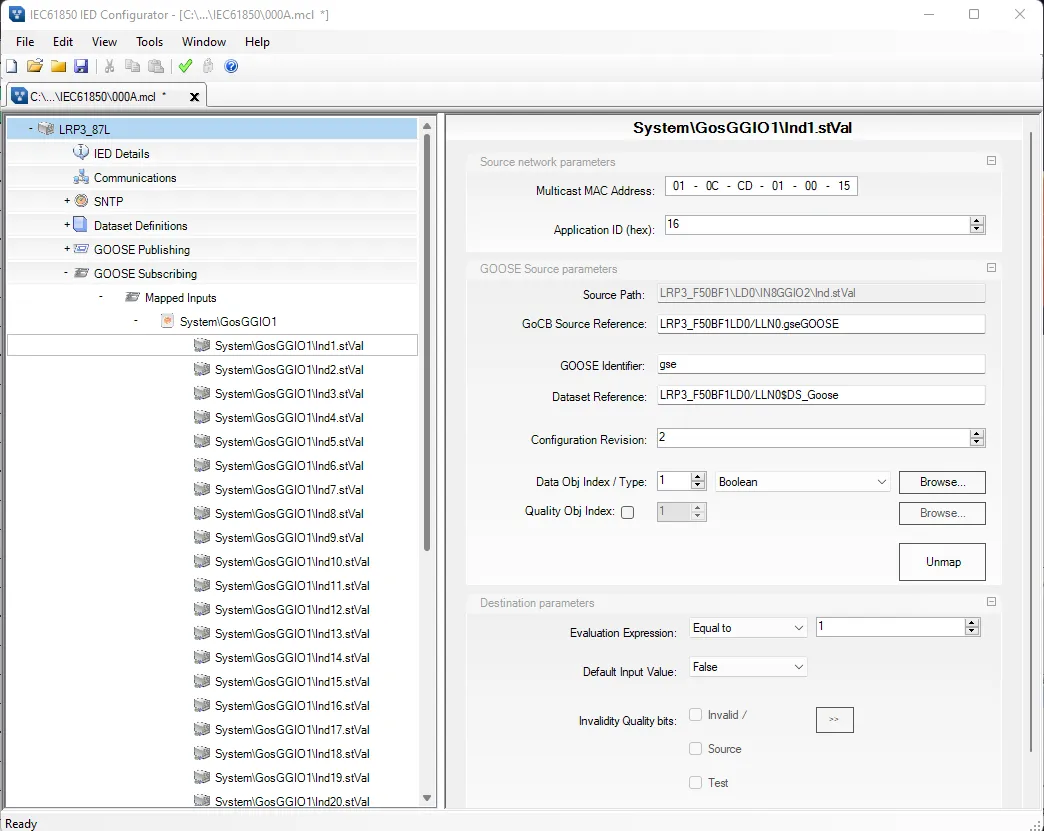Click the tree panel vertical scrollbar

pyautogui.click(x=427, y=343)
